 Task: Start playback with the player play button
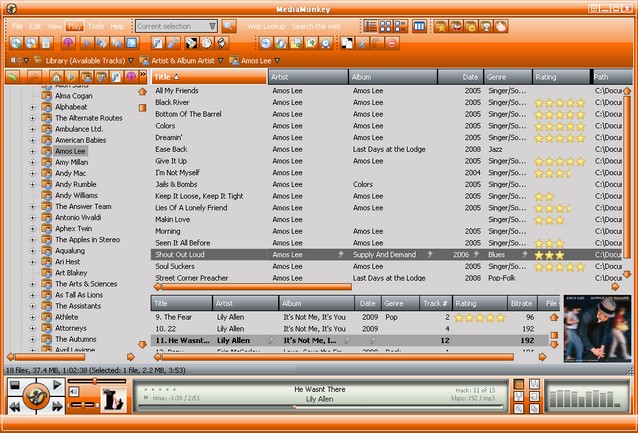click(57, 385)
